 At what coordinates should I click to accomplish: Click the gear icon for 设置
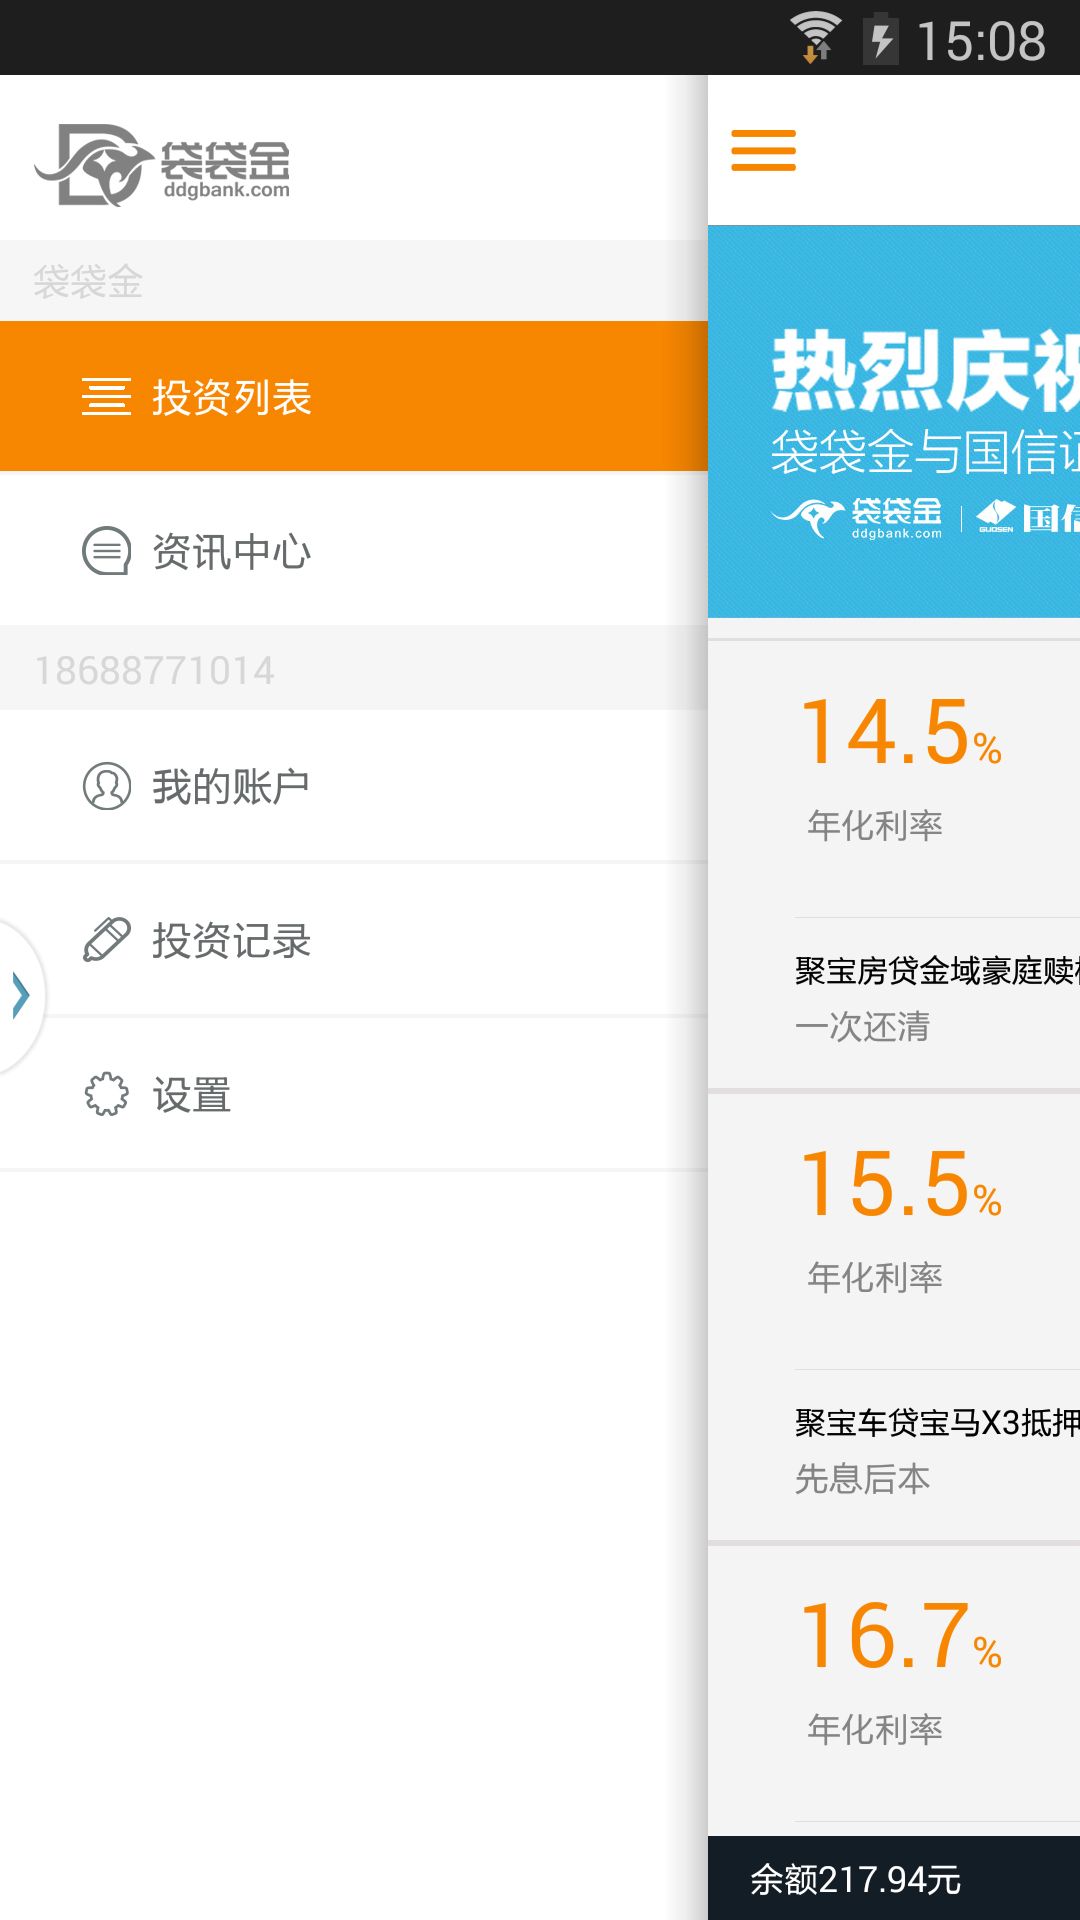point(106,1095)
